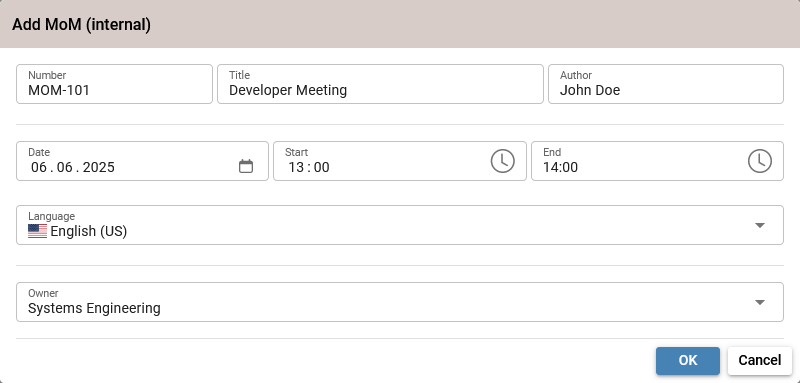Screen dimensions: 800x383
Task: Open the clock picker for End time
Action: click(x=760, y=161)
